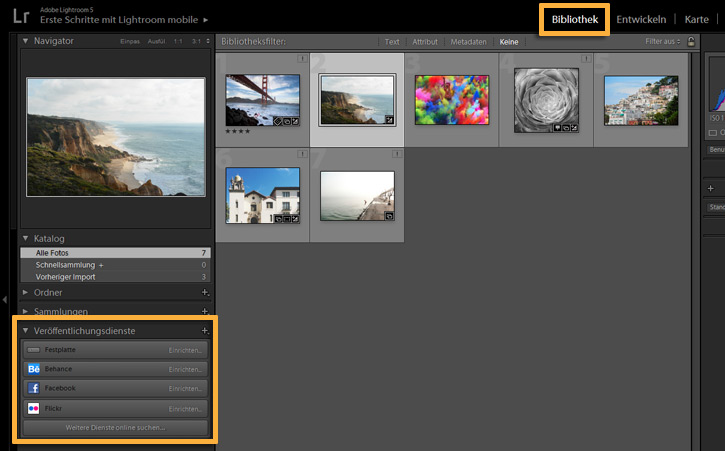
Task: Enable the Metadaten library filter
Action: tap(468, 42)
